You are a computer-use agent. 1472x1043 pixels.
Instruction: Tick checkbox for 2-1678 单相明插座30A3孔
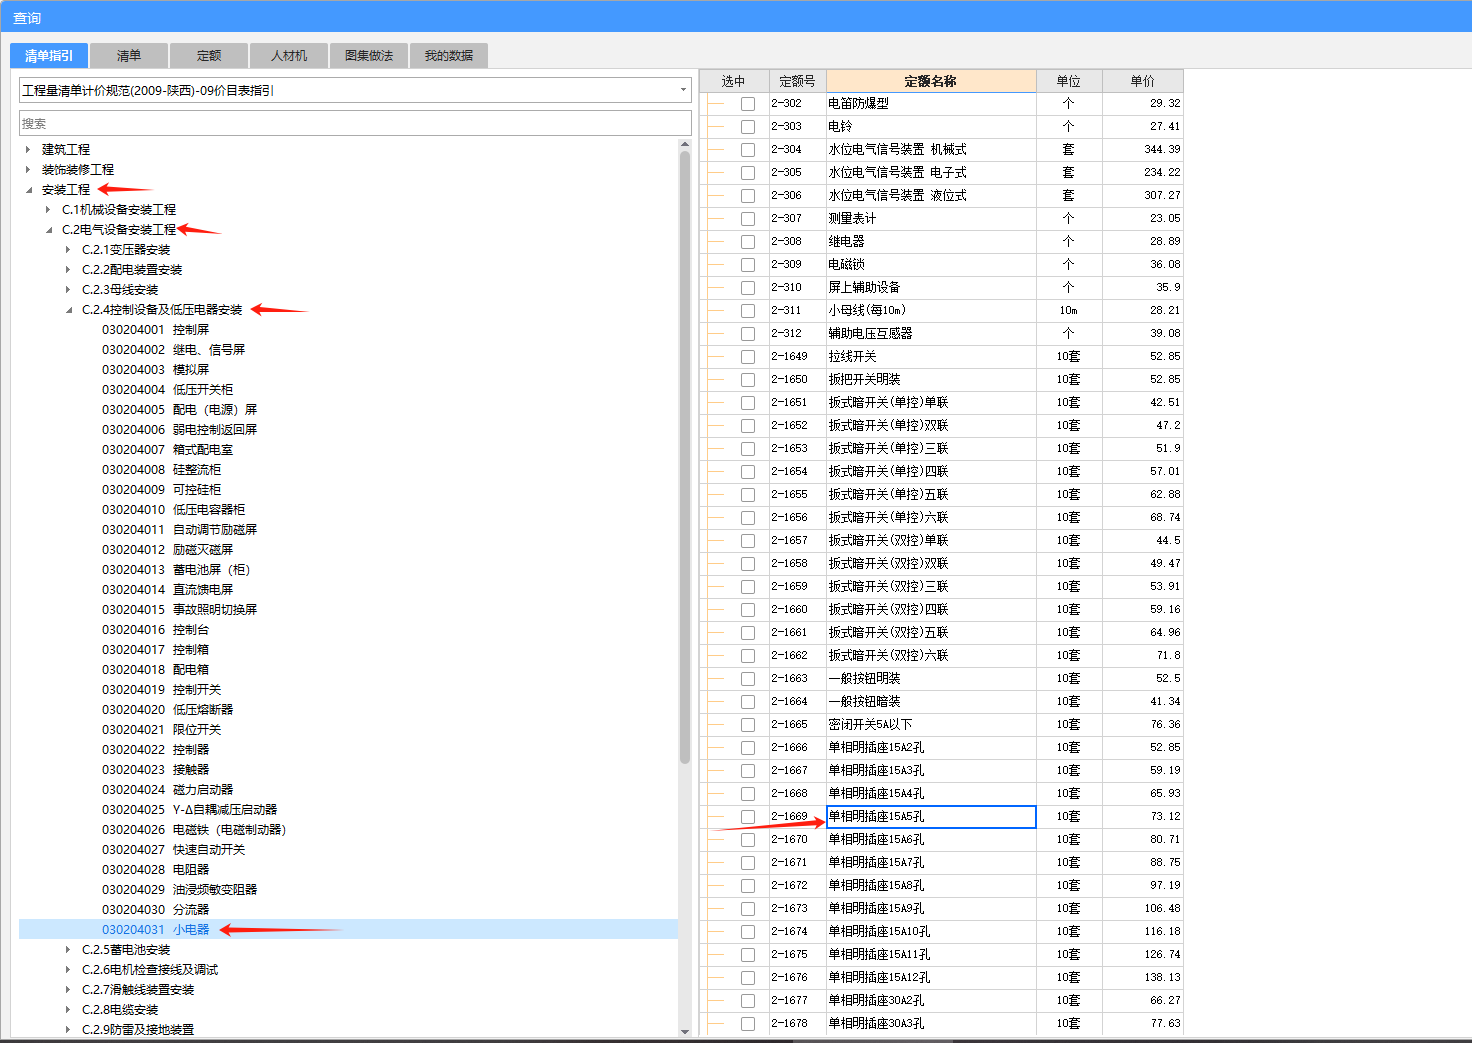tap(748, 1024)
